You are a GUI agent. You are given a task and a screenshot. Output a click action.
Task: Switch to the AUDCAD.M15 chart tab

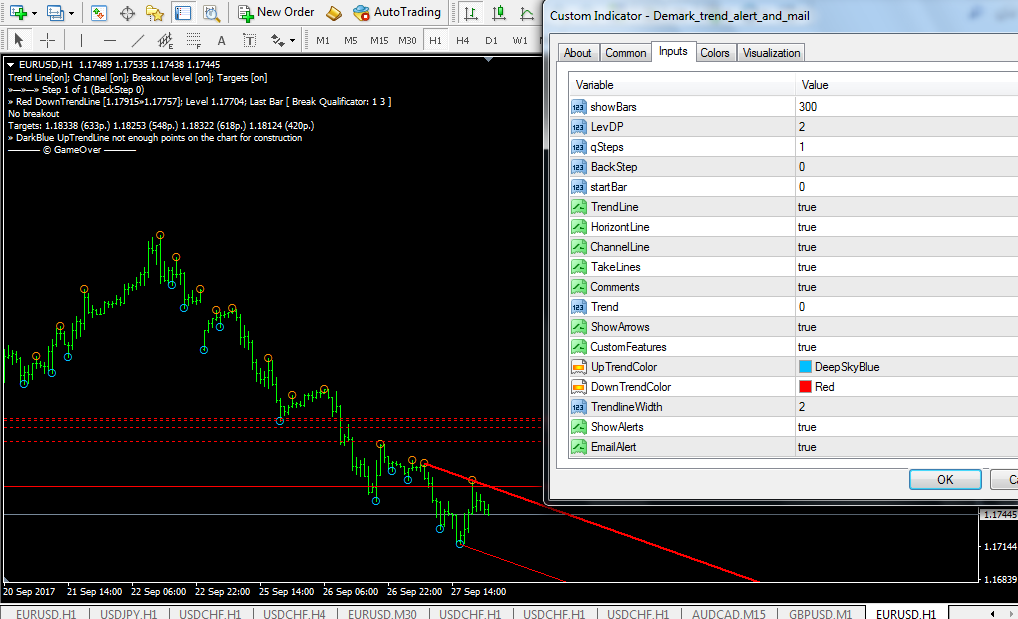(728, 613)
